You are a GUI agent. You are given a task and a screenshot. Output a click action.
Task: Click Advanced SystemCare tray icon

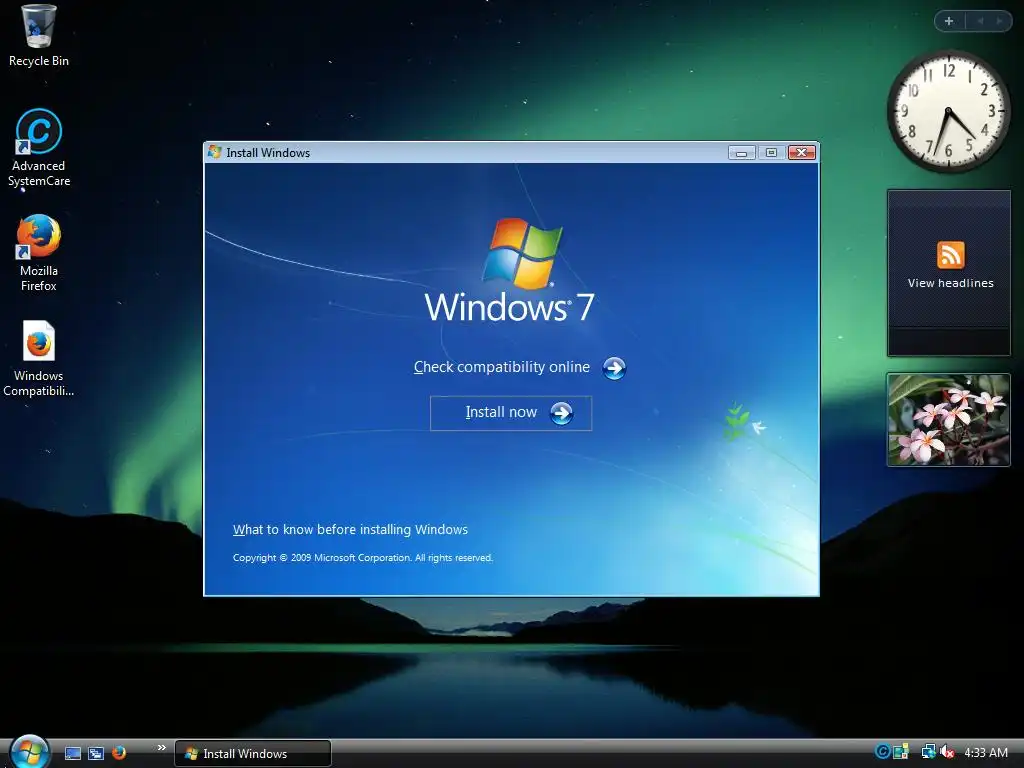tap(882, 752)
